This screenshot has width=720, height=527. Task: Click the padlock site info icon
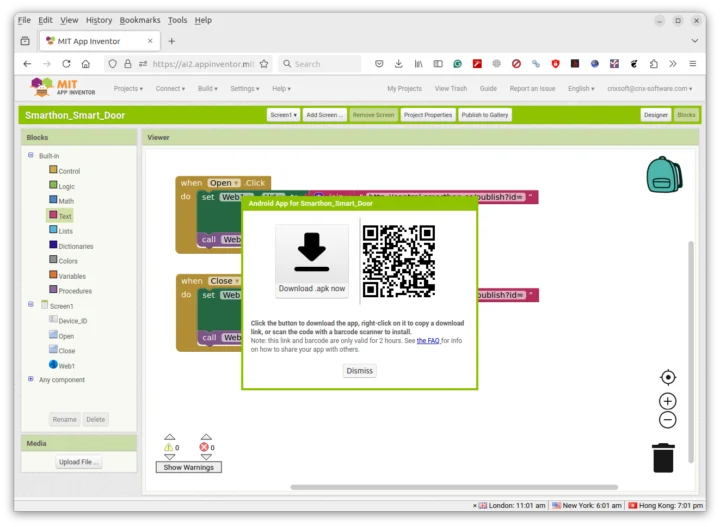(x=128, y=64)
